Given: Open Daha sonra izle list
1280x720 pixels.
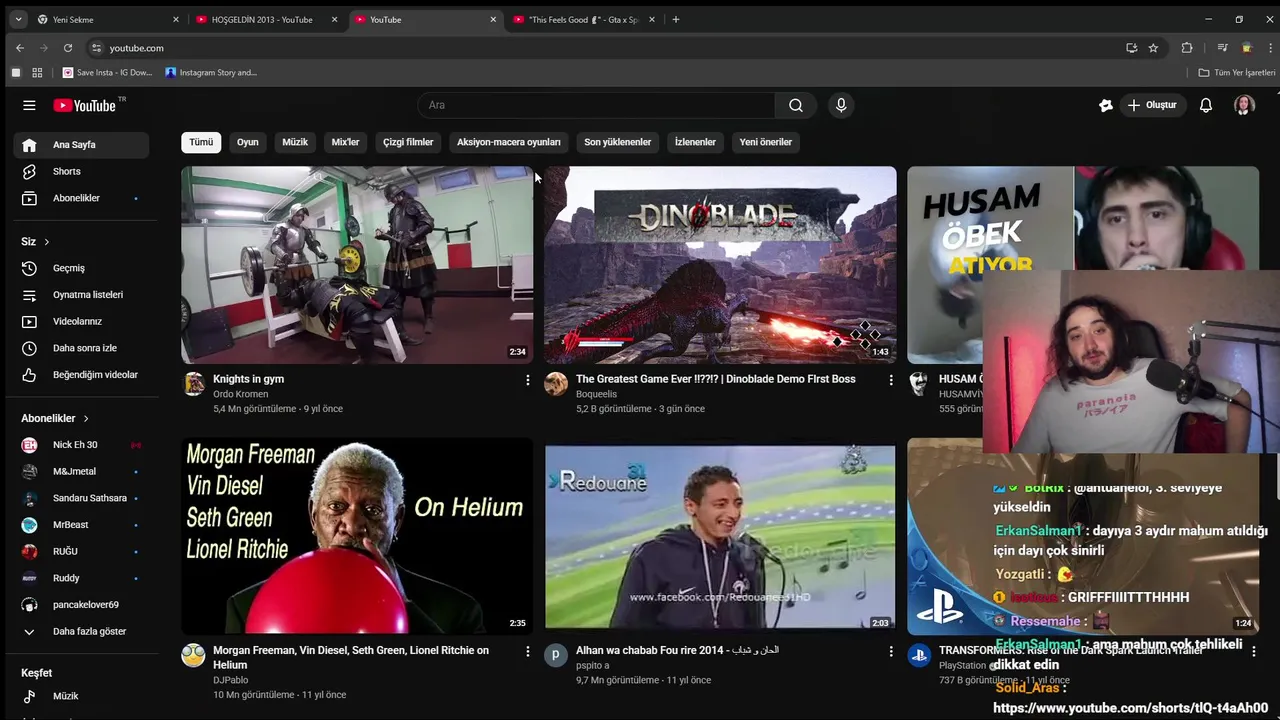Looking at the screenshot, I should [x=81, y=348].
